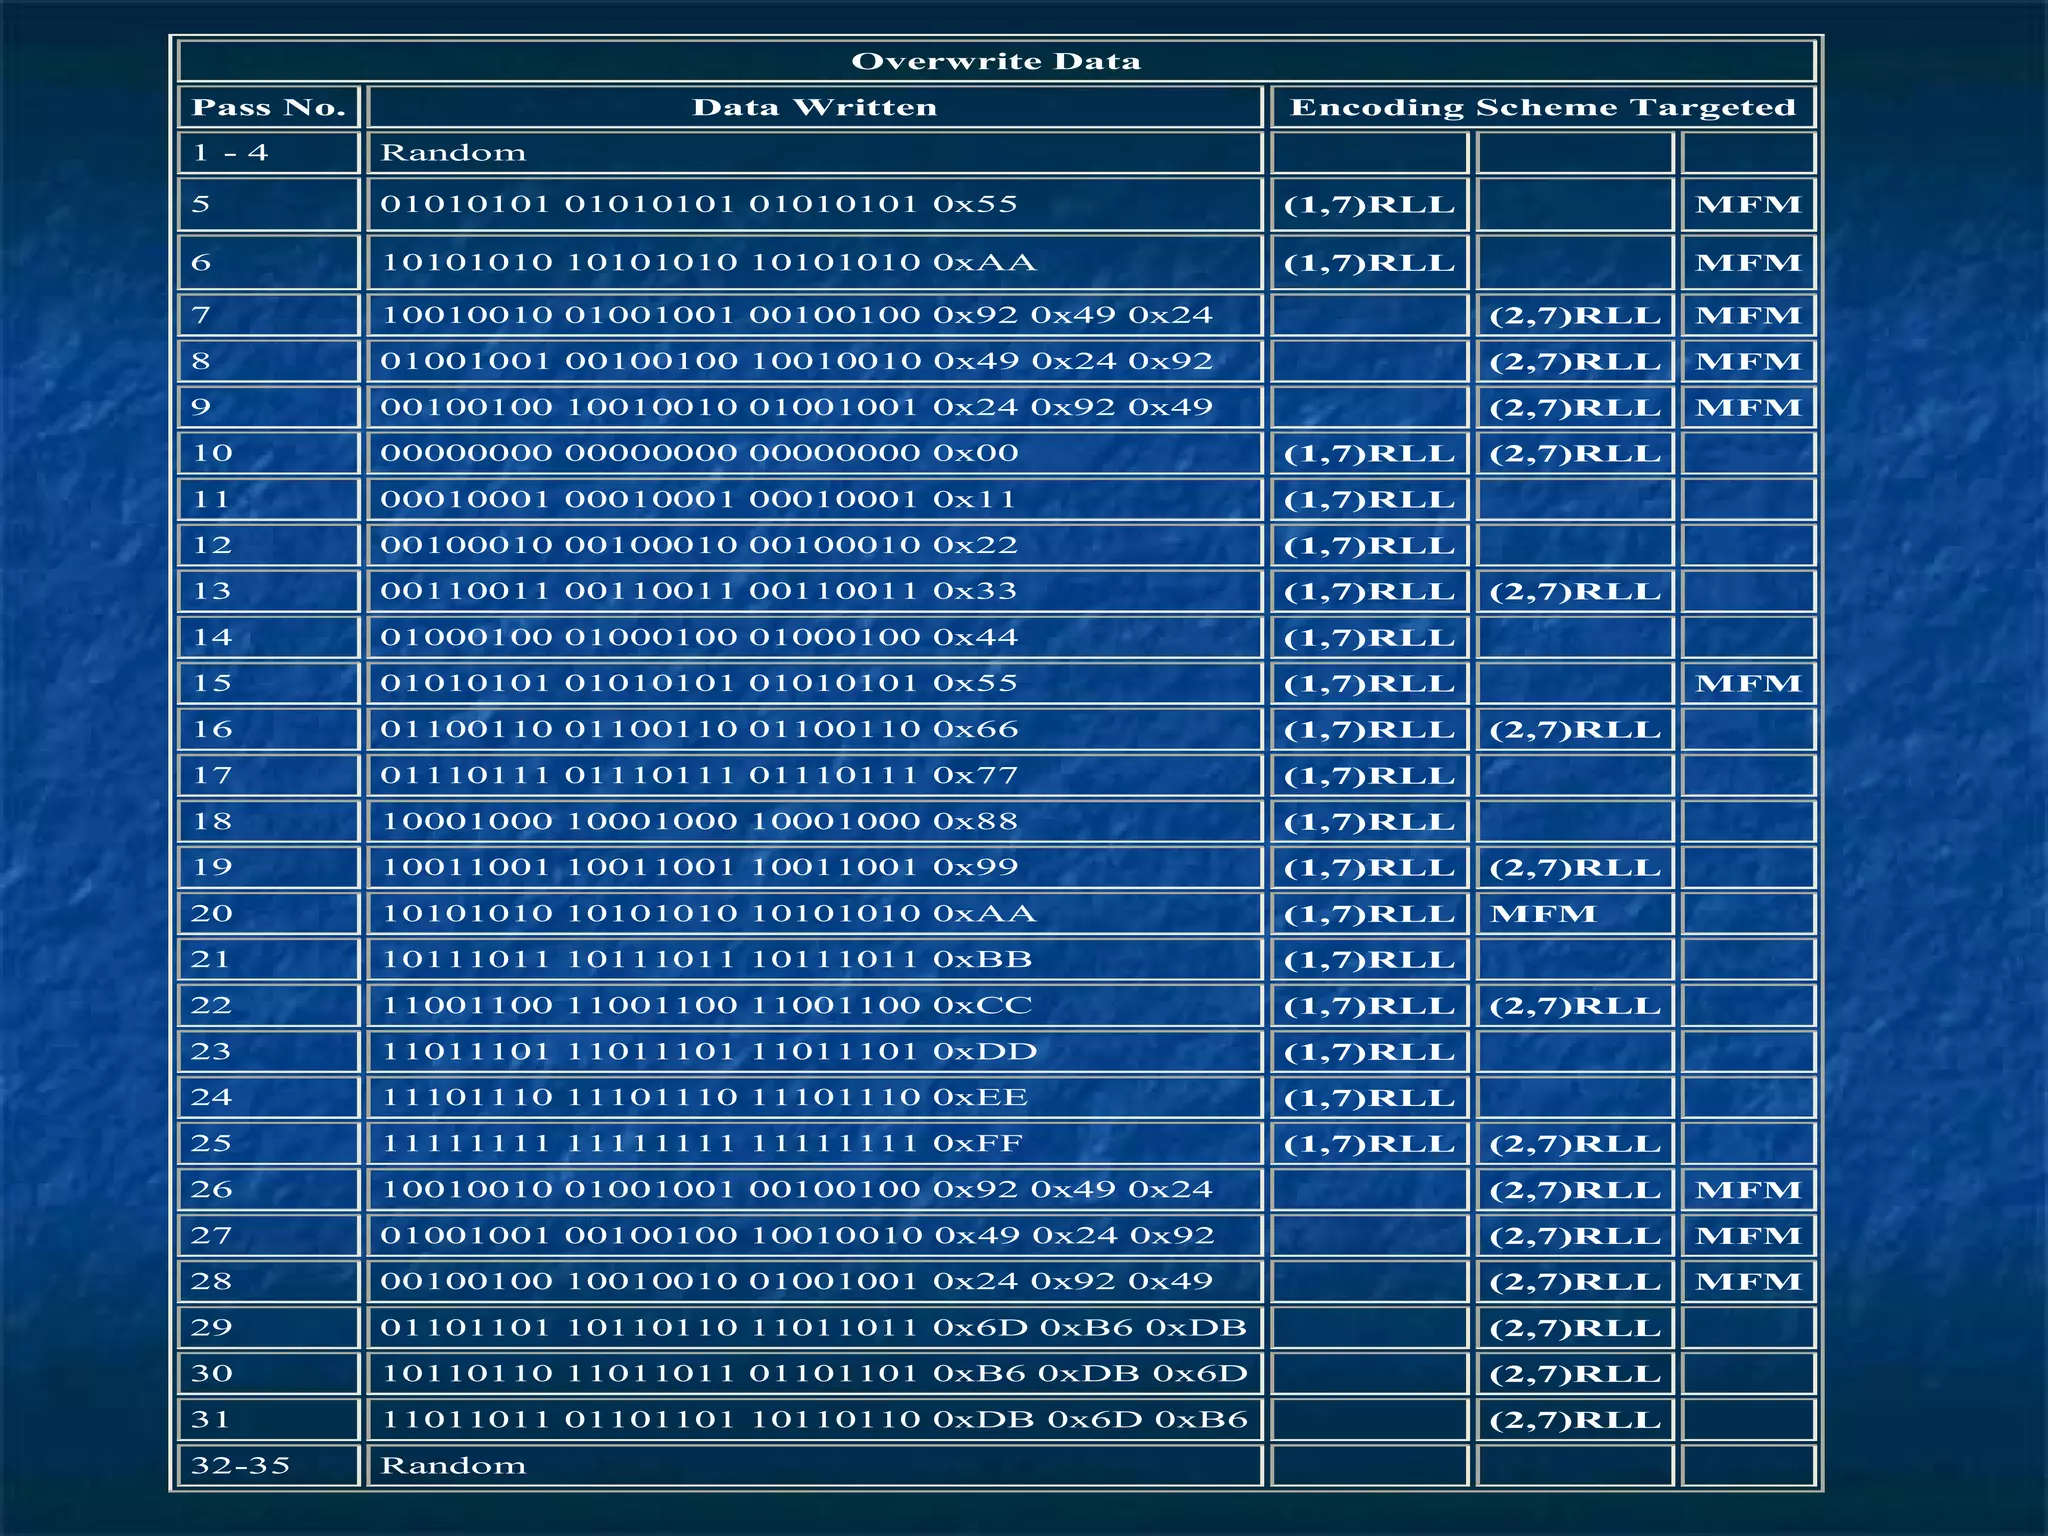Click data '0x6D 0xB6 0xDB' in pass 29 row
The image size is (2048, 1536).
pos(1090,1327)
